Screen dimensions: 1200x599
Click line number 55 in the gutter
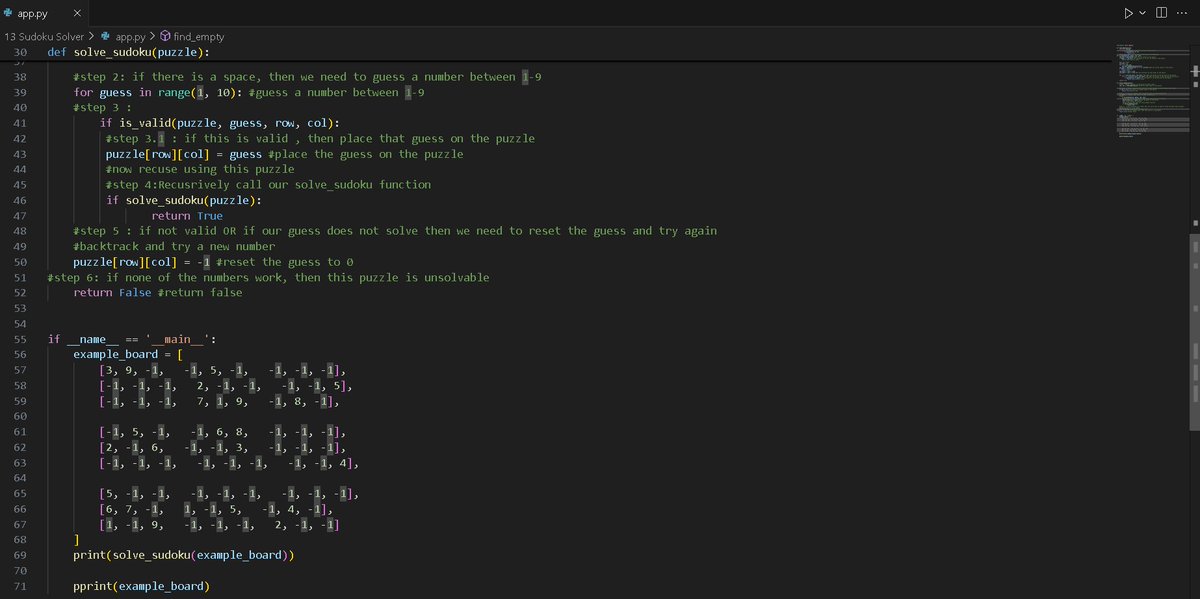[x=20, y=339]
